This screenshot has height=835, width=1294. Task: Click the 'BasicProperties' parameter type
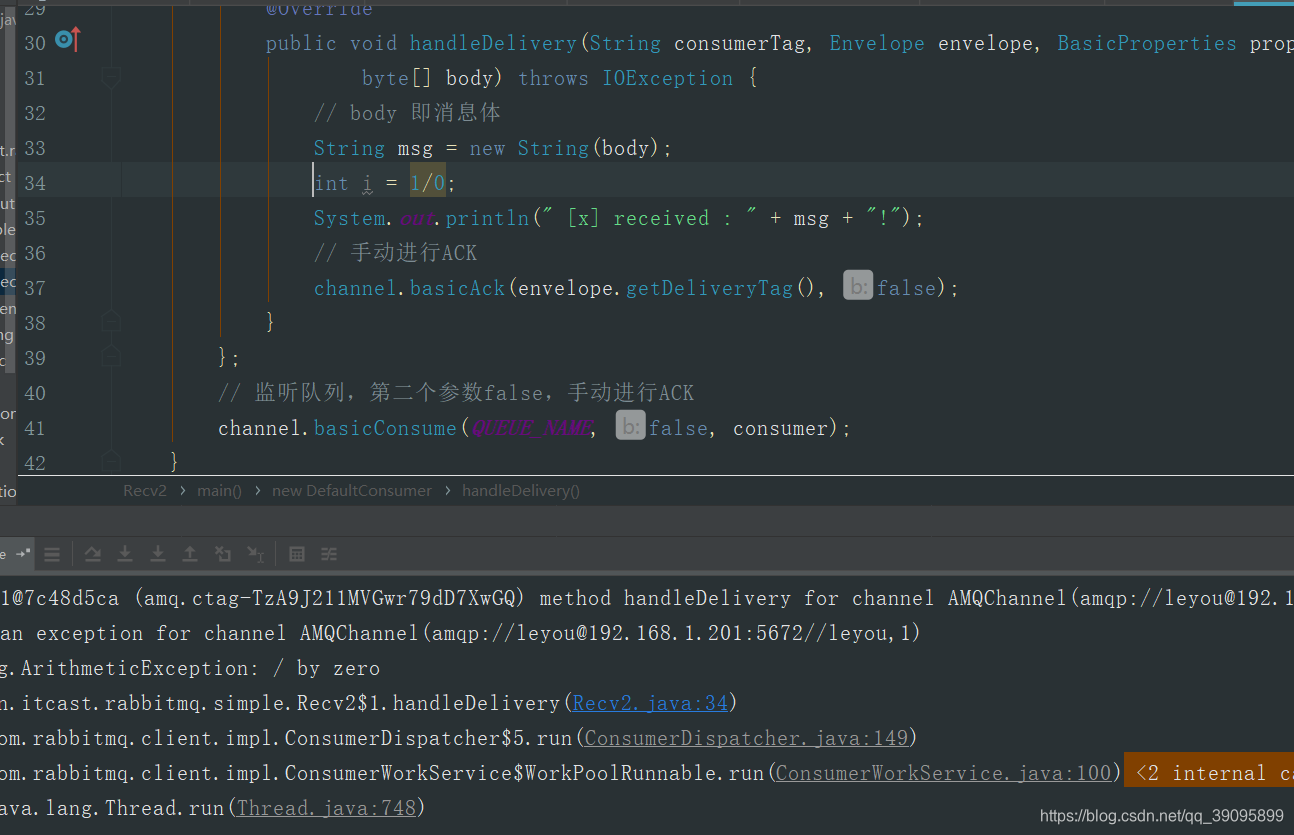click(1147, 43)
